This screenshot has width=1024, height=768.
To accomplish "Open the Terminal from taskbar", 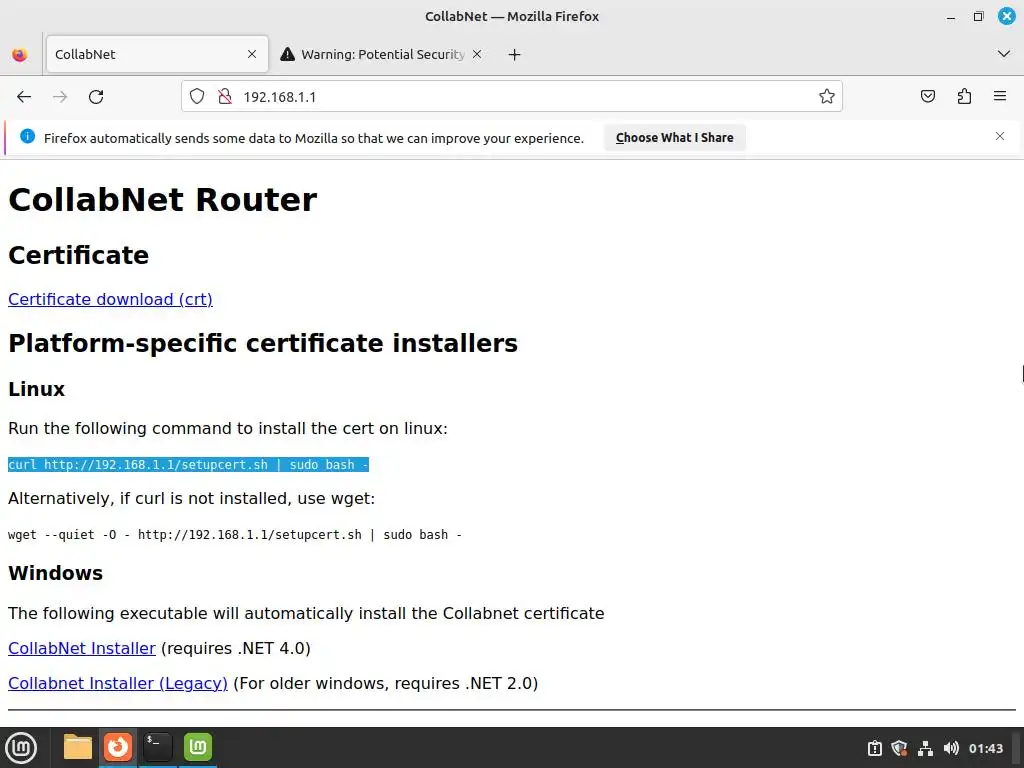I will 158,747.
